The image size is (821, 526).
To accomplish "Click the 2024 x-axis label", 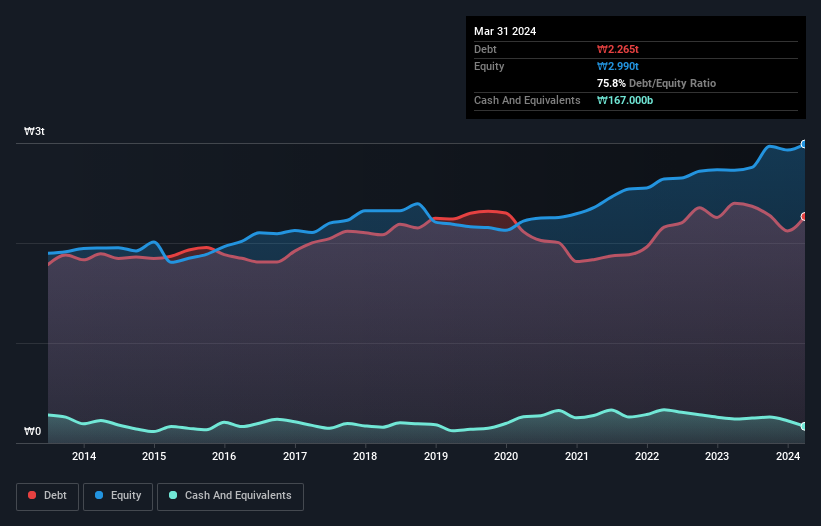I will point(787,456).
